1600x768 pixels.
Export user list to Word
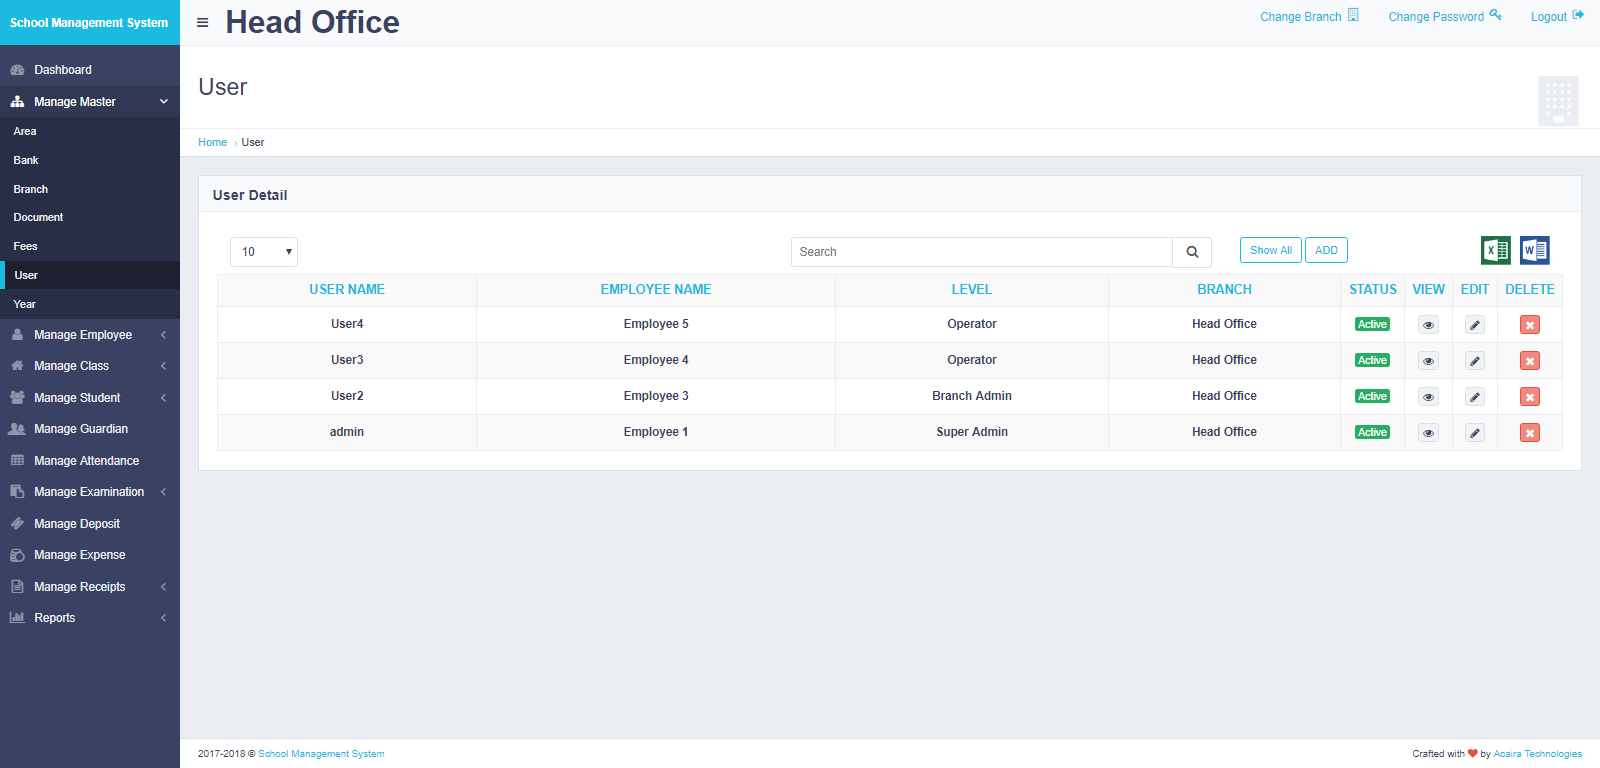tap(1534, 250)
